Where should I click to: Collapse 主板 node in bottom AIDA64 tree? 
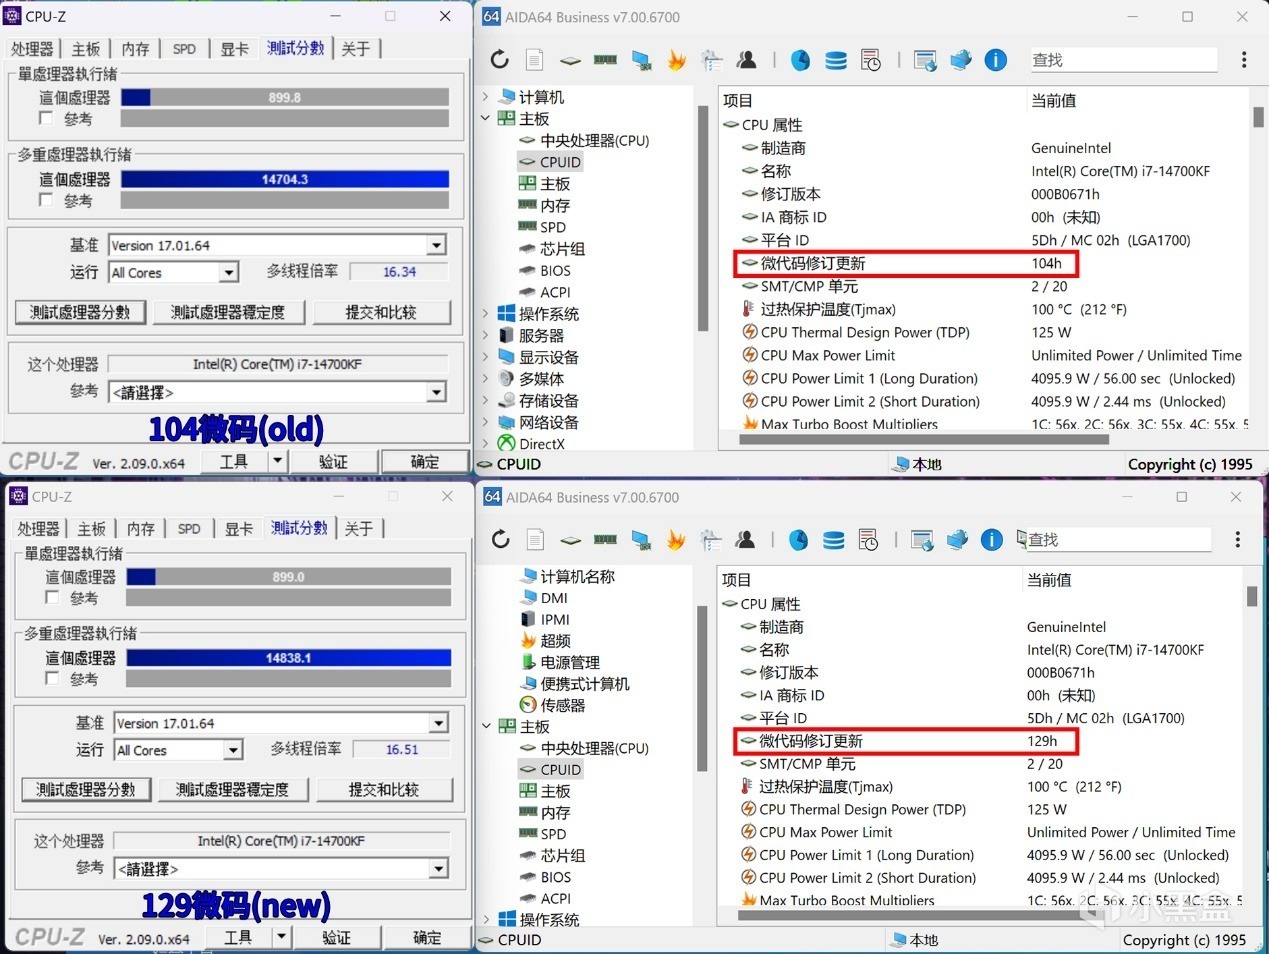coord(486,726)
